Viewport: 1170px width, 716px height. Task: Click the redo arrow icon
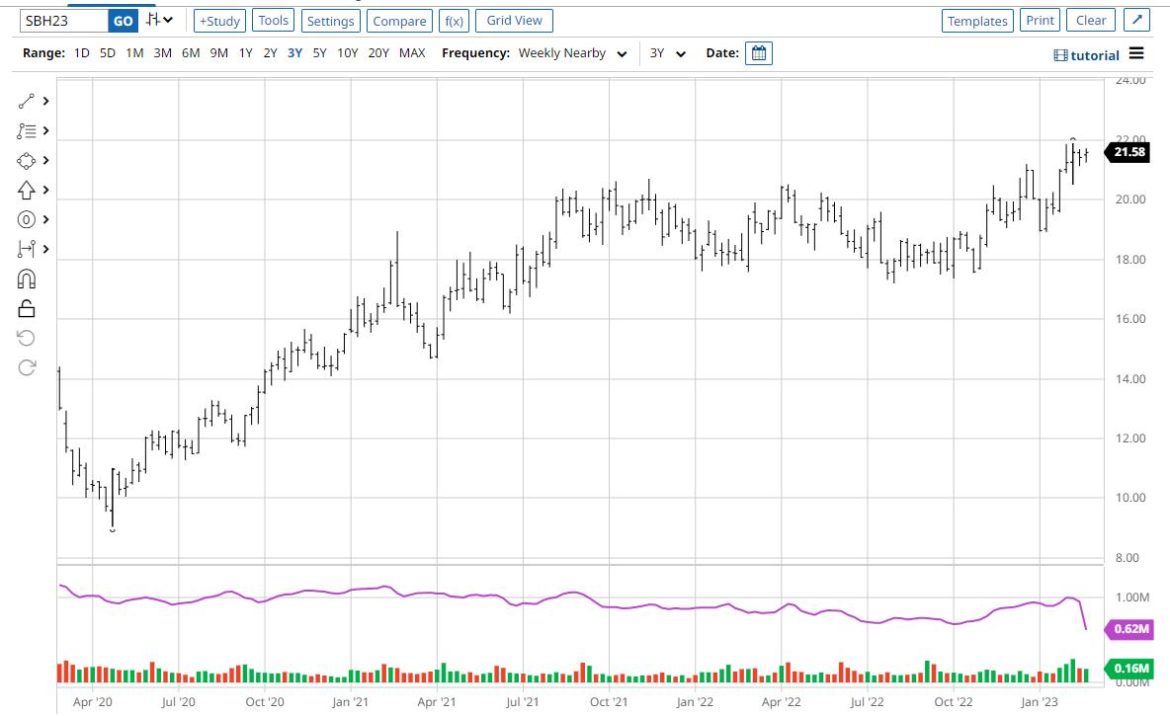click(x=27, y=367)
